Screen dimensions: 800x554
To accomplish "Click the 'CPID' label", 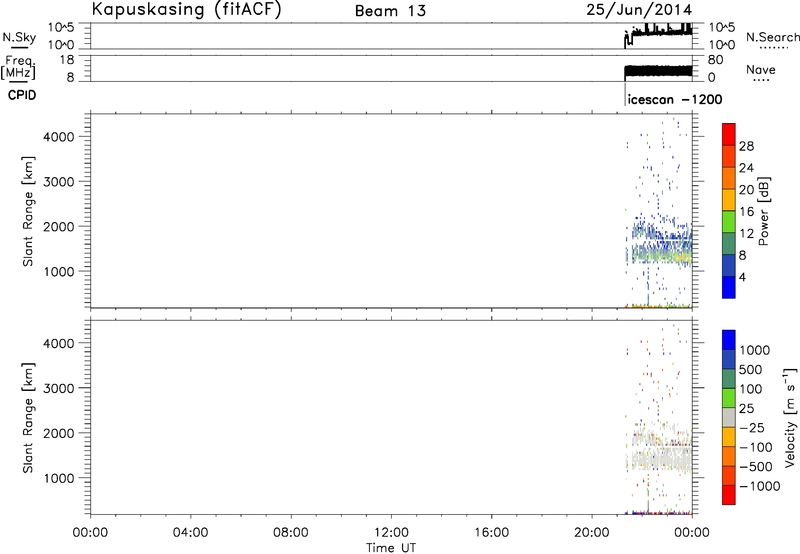I will [22, 95].
